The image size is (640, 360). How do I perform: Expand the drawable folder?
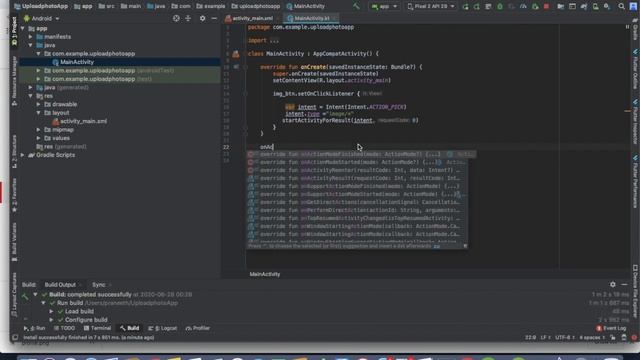(x=38, y=104)
